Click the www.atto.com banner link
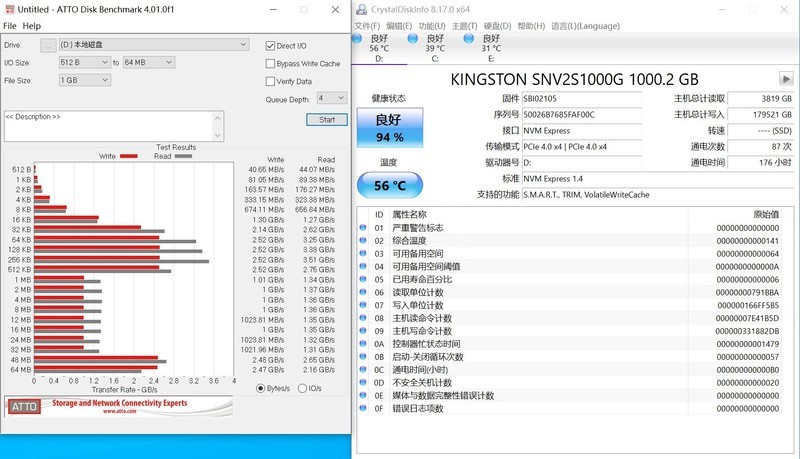 point(120,411)
